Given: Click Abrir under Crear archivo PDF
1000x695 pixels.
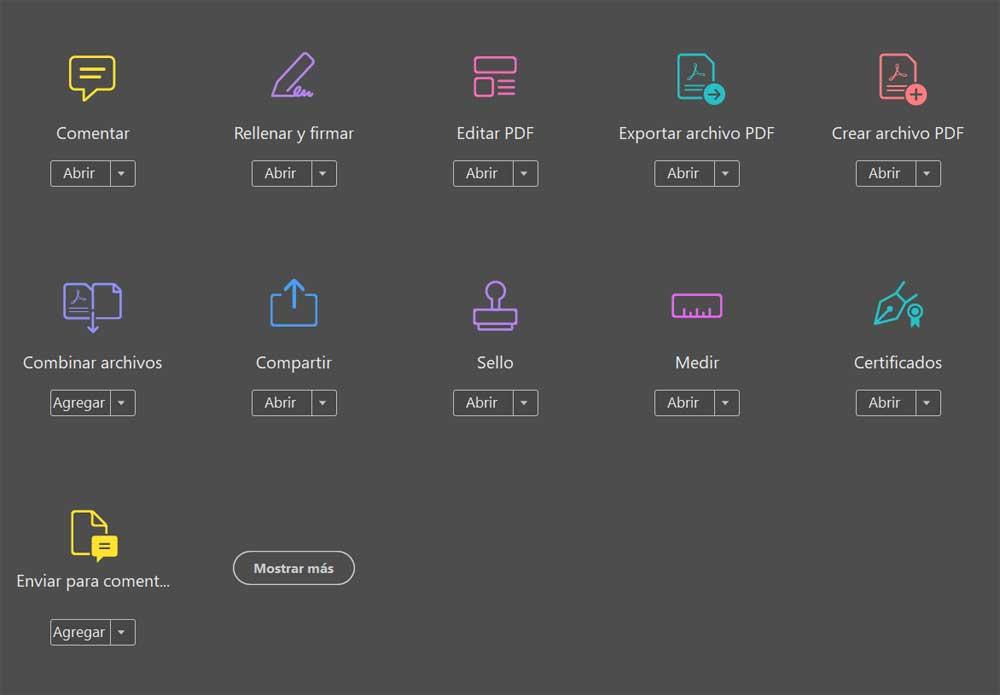Looking at the screenshot, I should [x=885, y=173].
